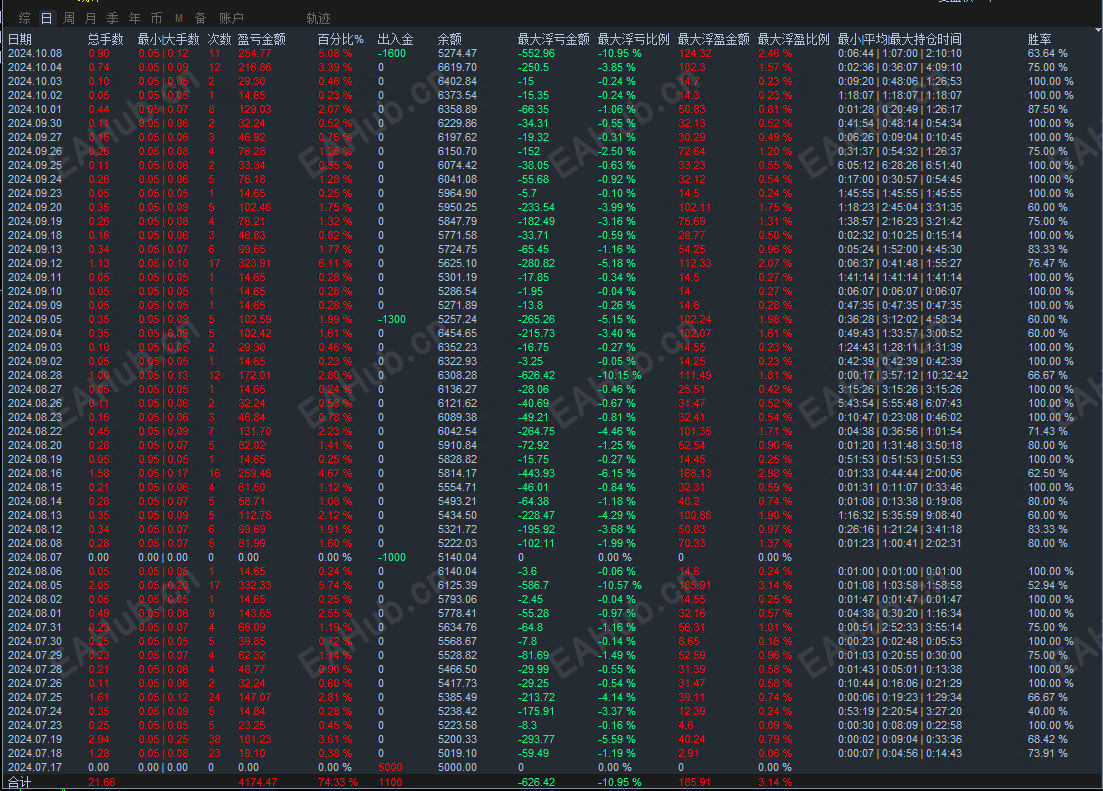Select the 2024.08.28 date row
Image resolution: width=1103 pixels, height=791 pixels.
(x=35, y=376)
